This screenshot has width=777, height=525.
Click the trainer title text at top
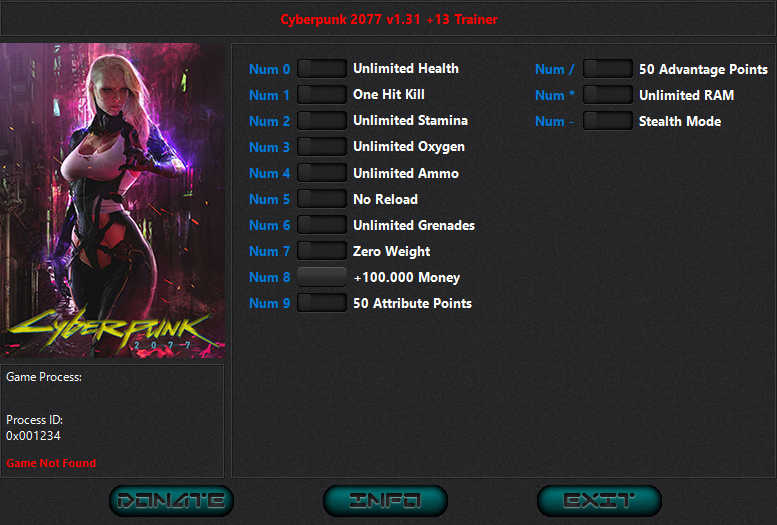(x=389, y=19)
